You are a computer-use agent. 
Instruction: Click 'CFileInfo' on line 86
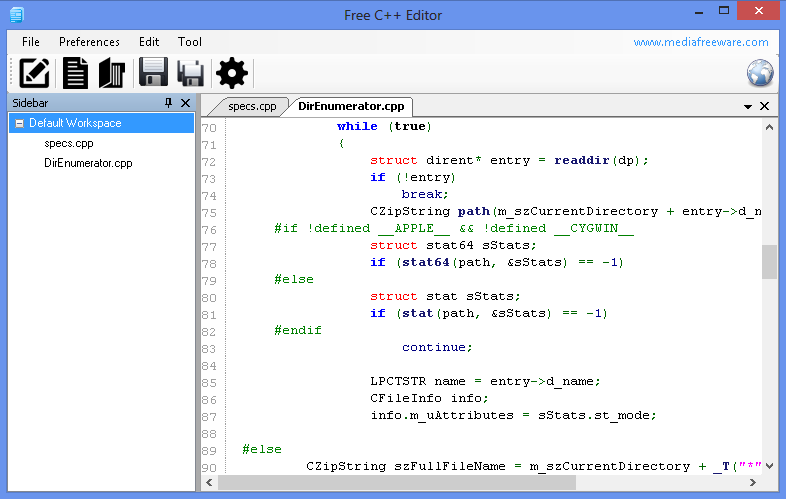coord(406,399)
